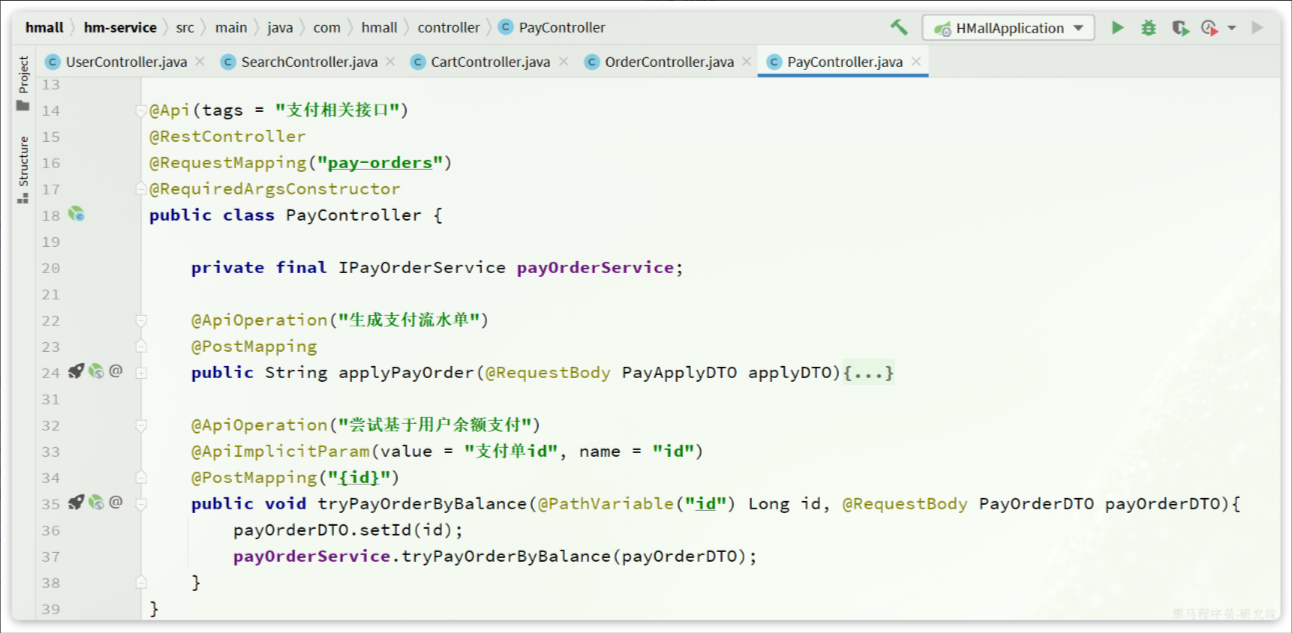Click the Spring web gutter icon on line 35
1292x633 pixels.
[x=96, y=502]
